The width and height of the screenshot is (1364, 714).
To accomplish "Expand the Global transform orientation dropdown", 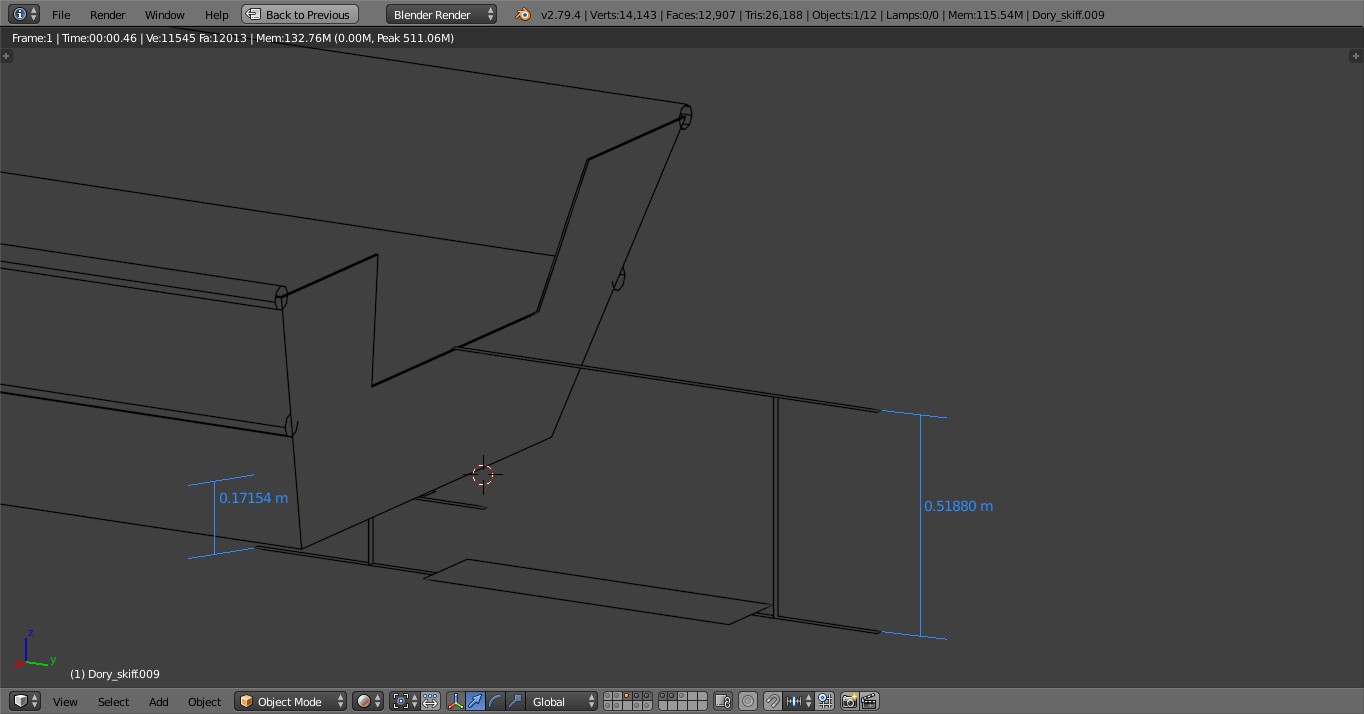I will point(562,701).
